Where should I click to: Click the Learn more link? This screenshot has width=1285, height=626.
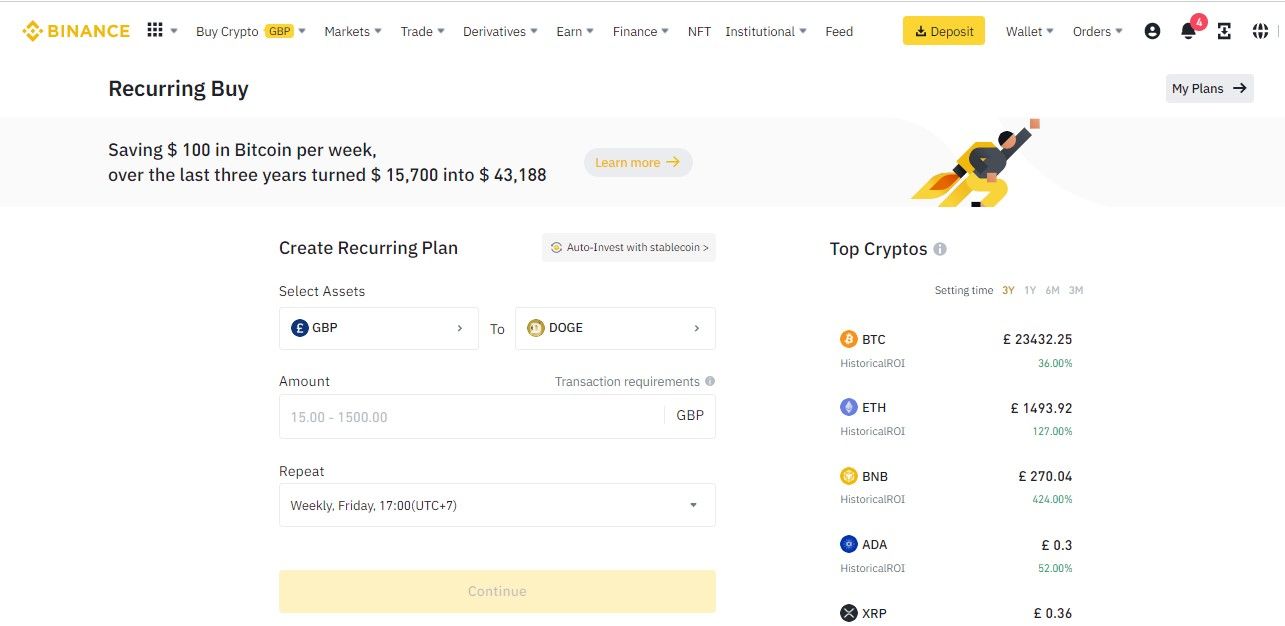[x=637, y=162]
